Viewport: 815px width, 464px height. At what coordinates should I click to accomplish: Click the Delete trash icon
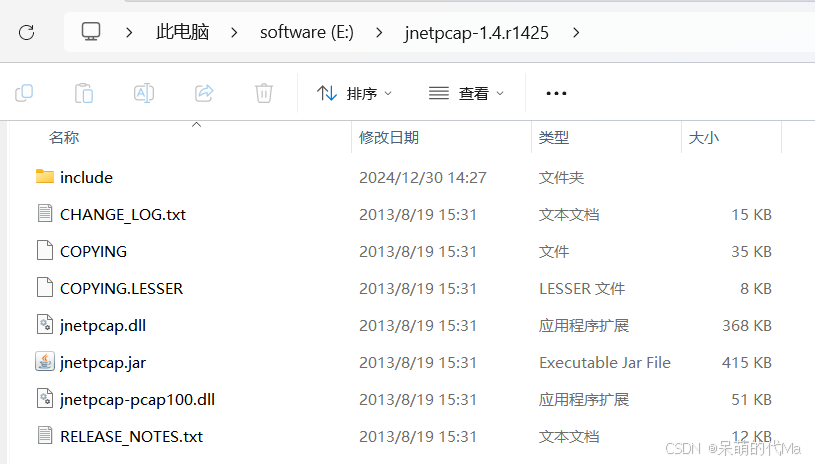point(264,94)
